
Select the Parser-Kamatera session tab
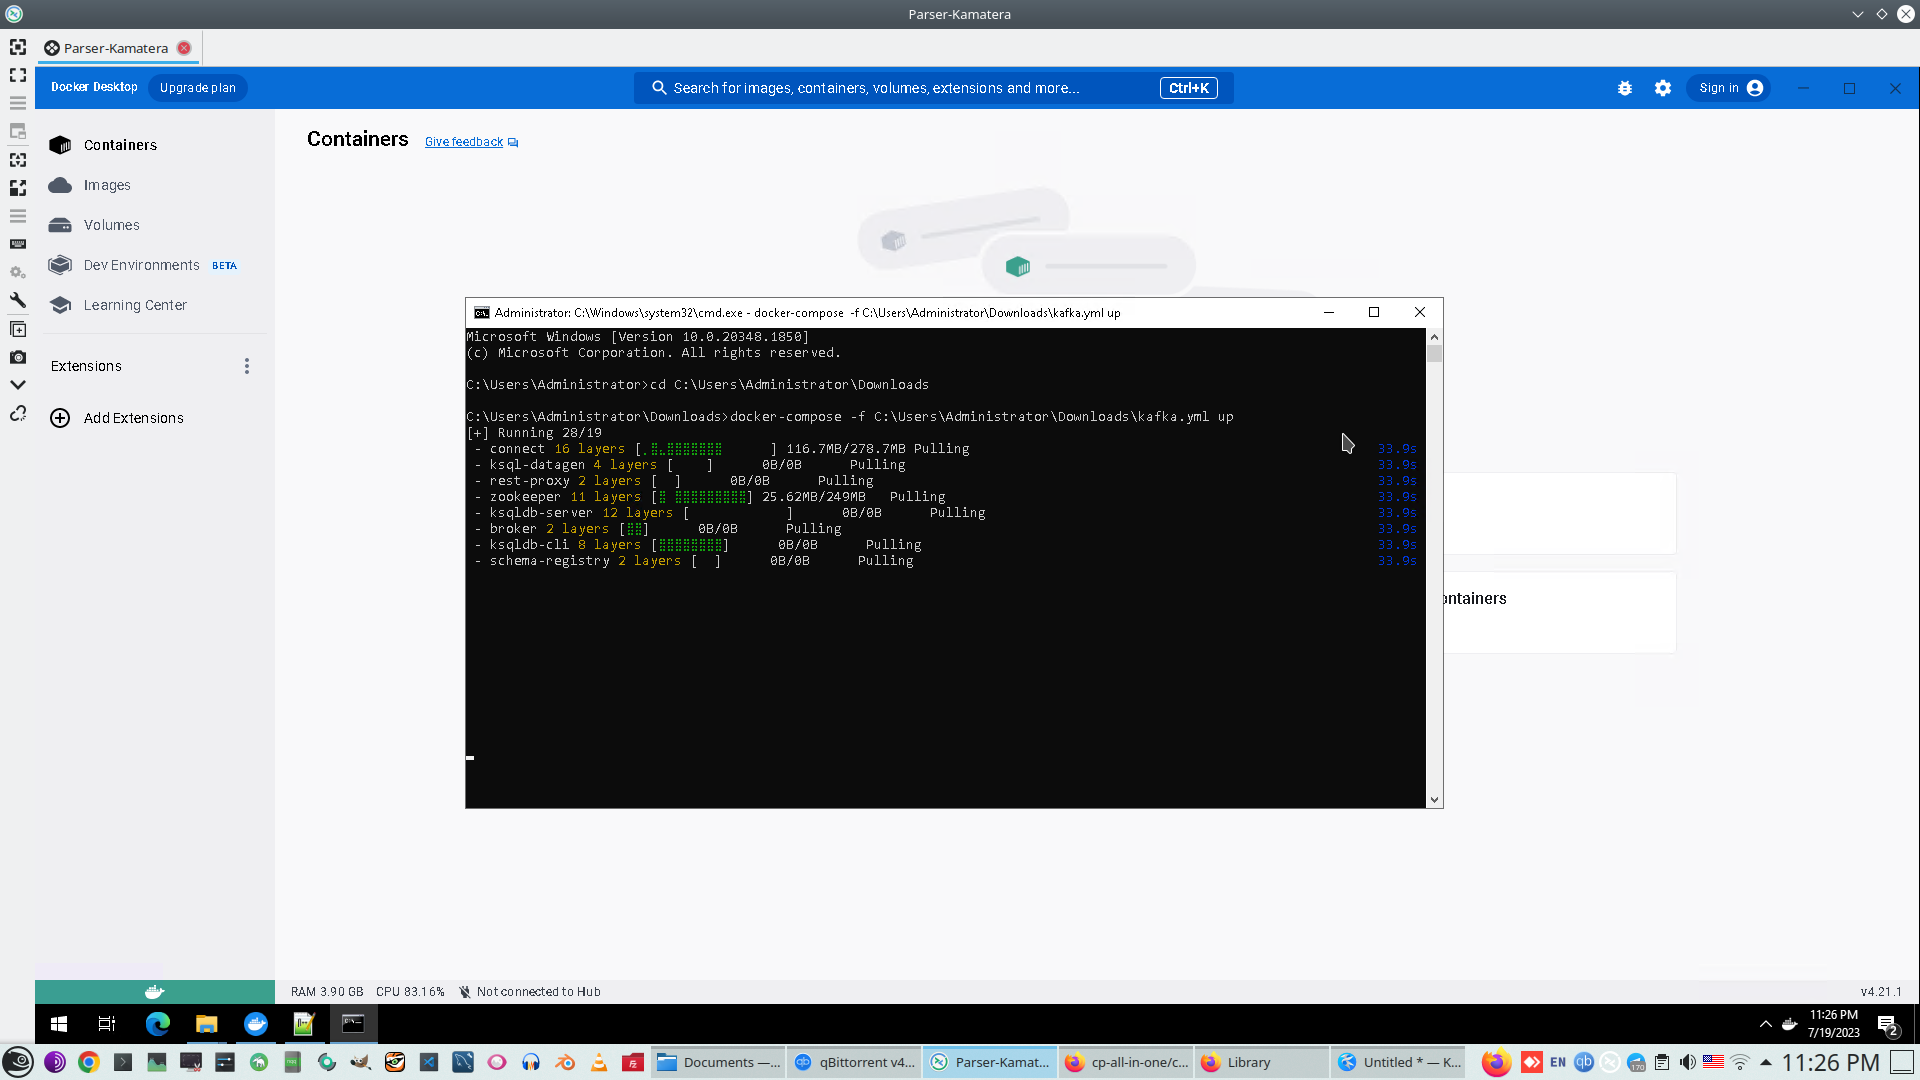pyautogui.click(x=115, y=48)
